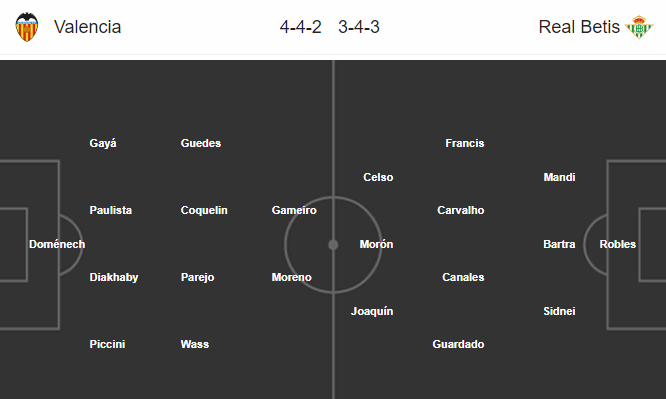Open the Real Betis team name link
The width and height of the screenshot is (666, 399).
[x=579, y=27]
